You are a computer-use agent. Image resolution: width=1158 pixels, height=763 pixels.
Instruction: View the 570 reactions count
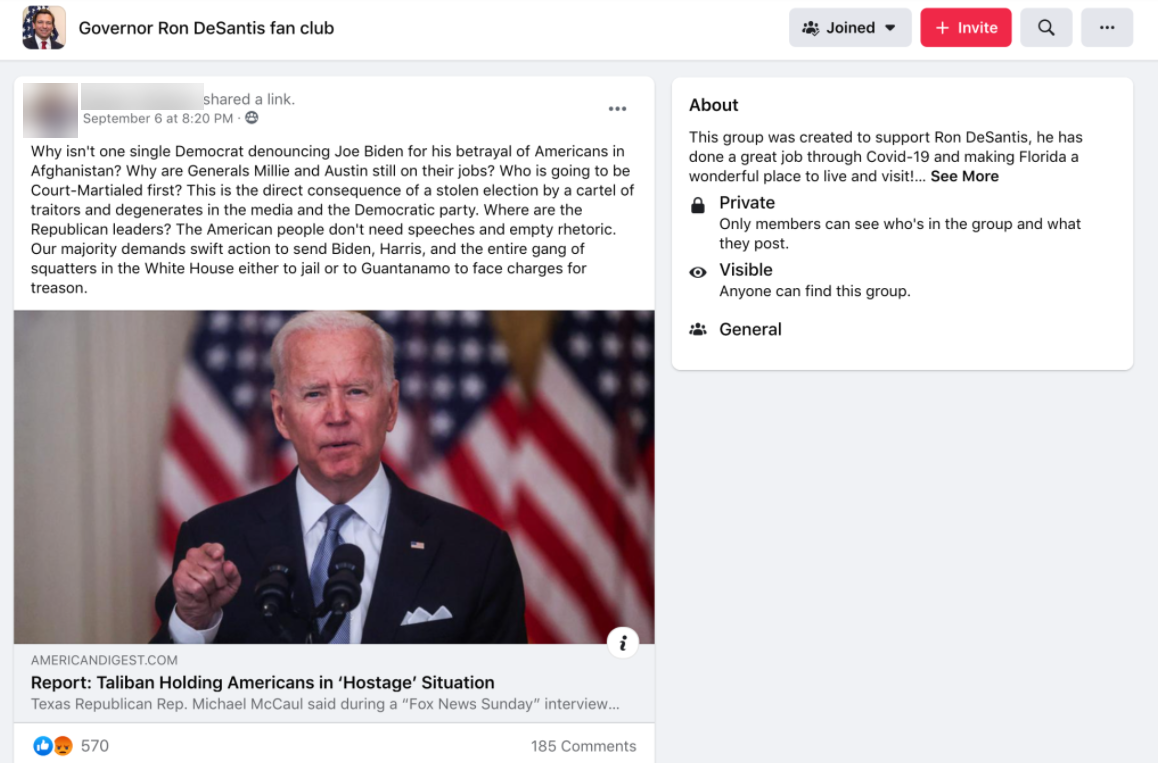tap(95, 746)
